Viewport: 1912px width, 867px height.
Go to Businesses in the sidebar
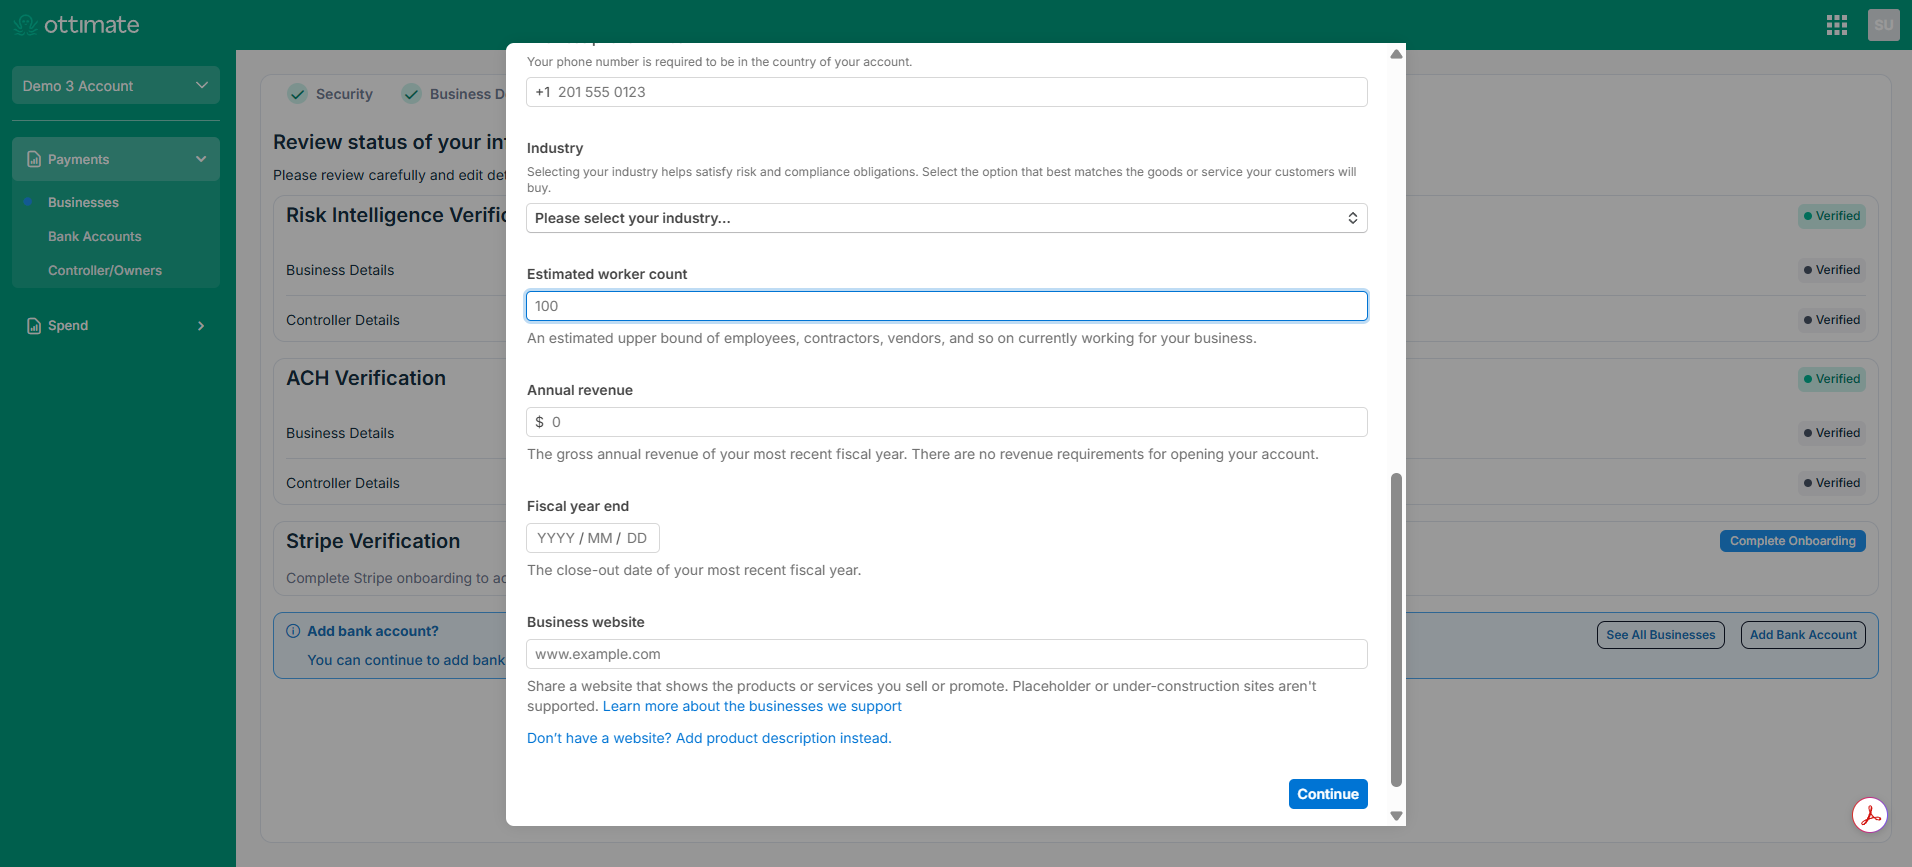pyautogui.click(x=83, y=202)
